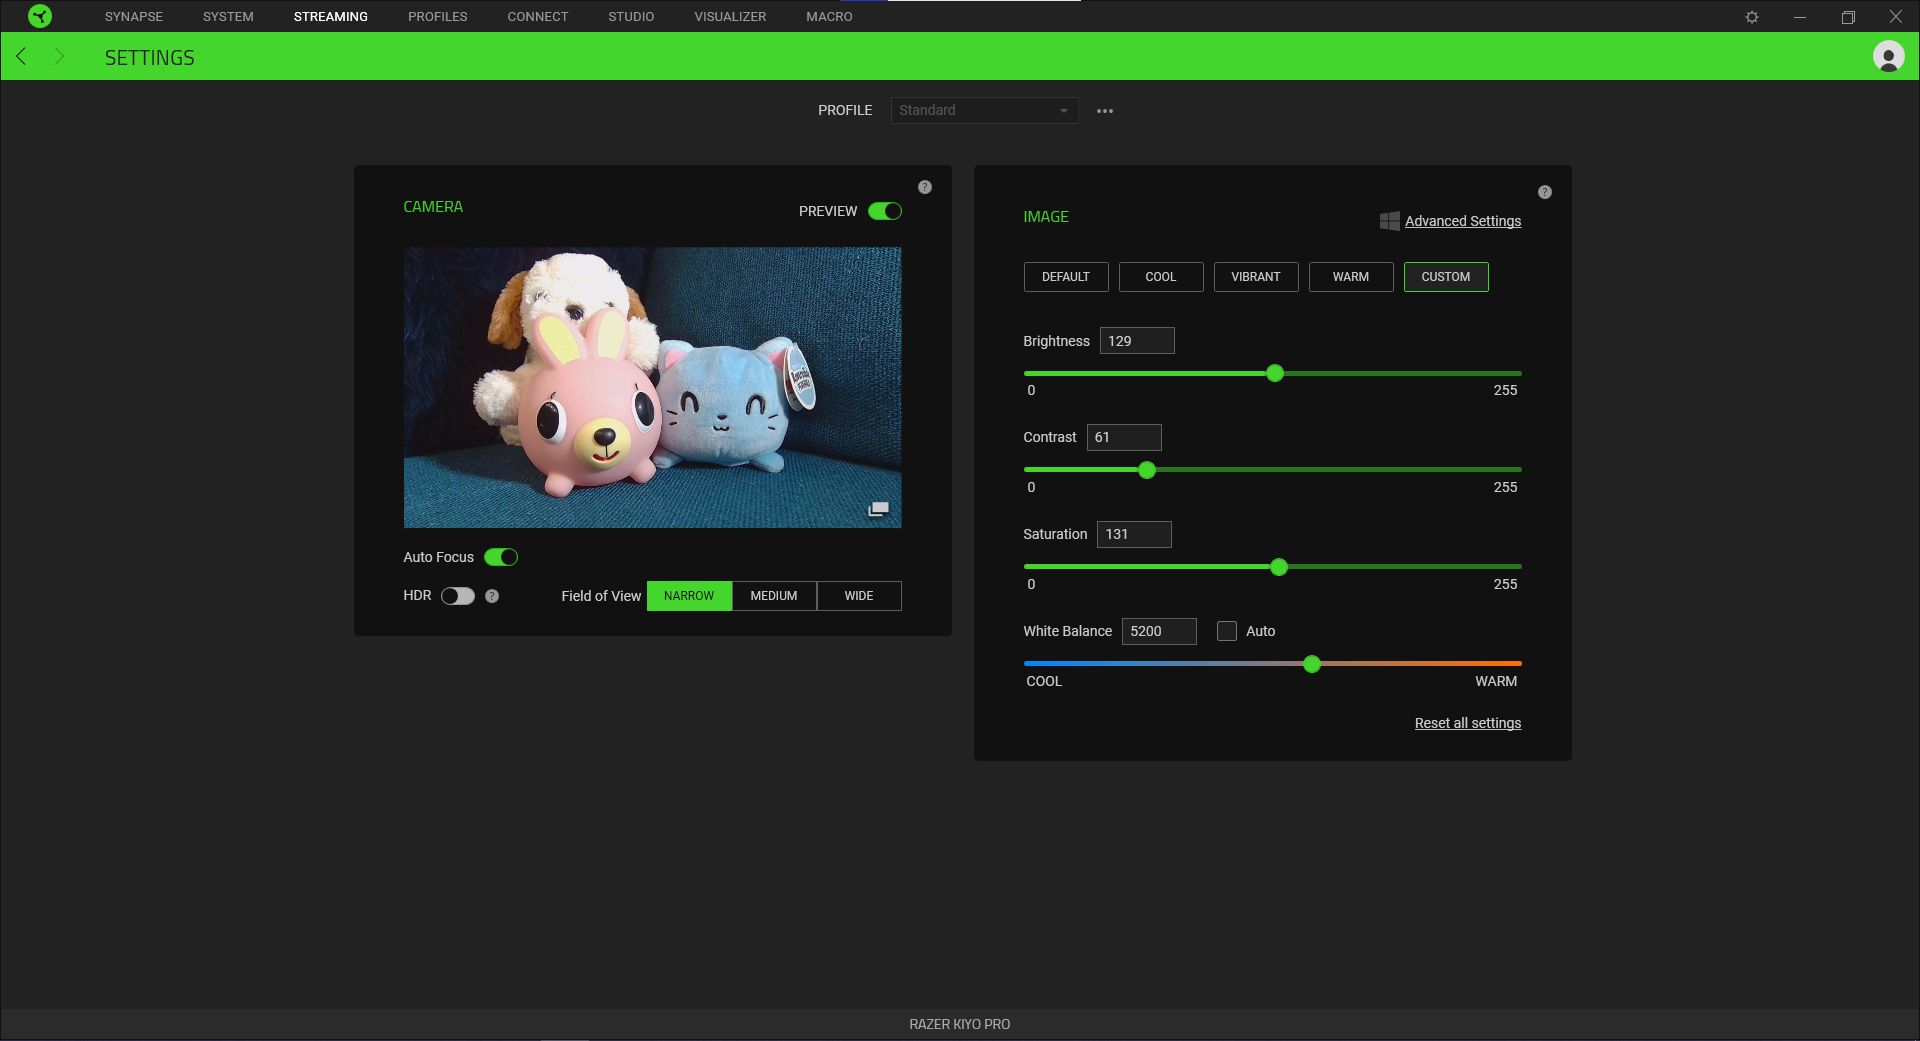The image size is (1920, 1041).
Task: Open the settings gear icon
Action: tap(1751, 17)
